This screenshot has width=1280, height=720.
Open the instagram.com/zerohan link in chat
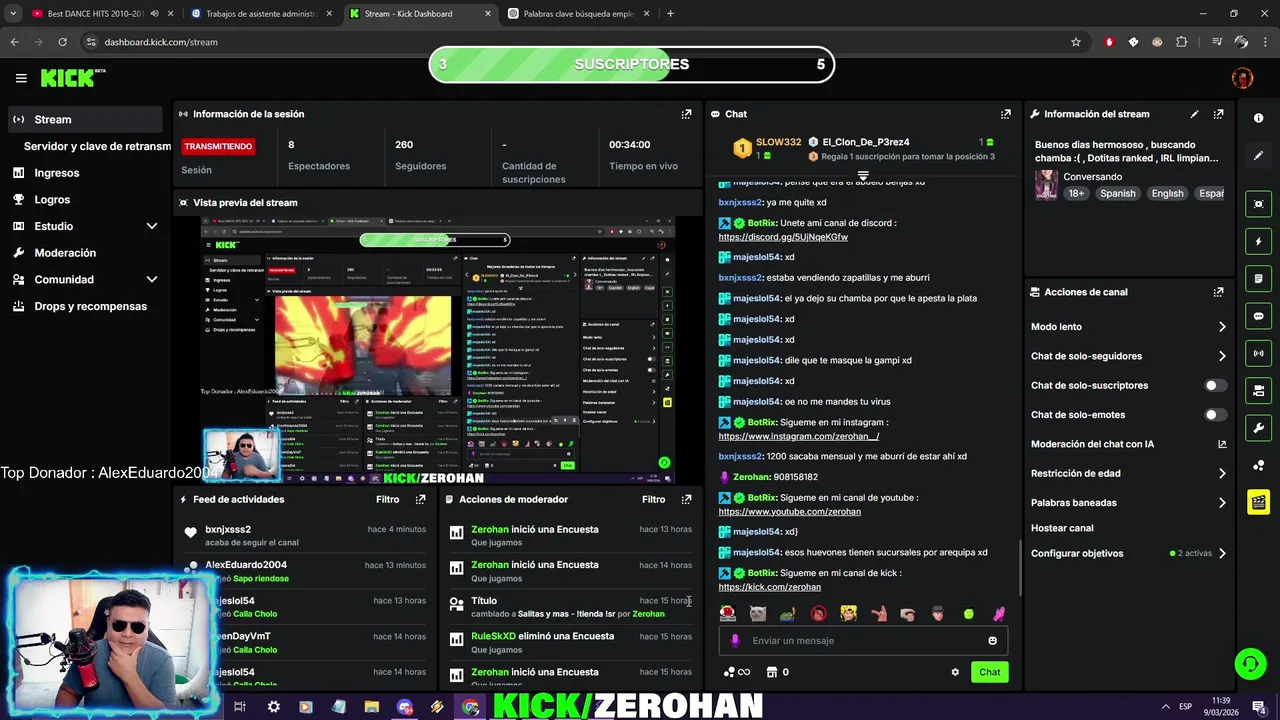coord(799,436)
